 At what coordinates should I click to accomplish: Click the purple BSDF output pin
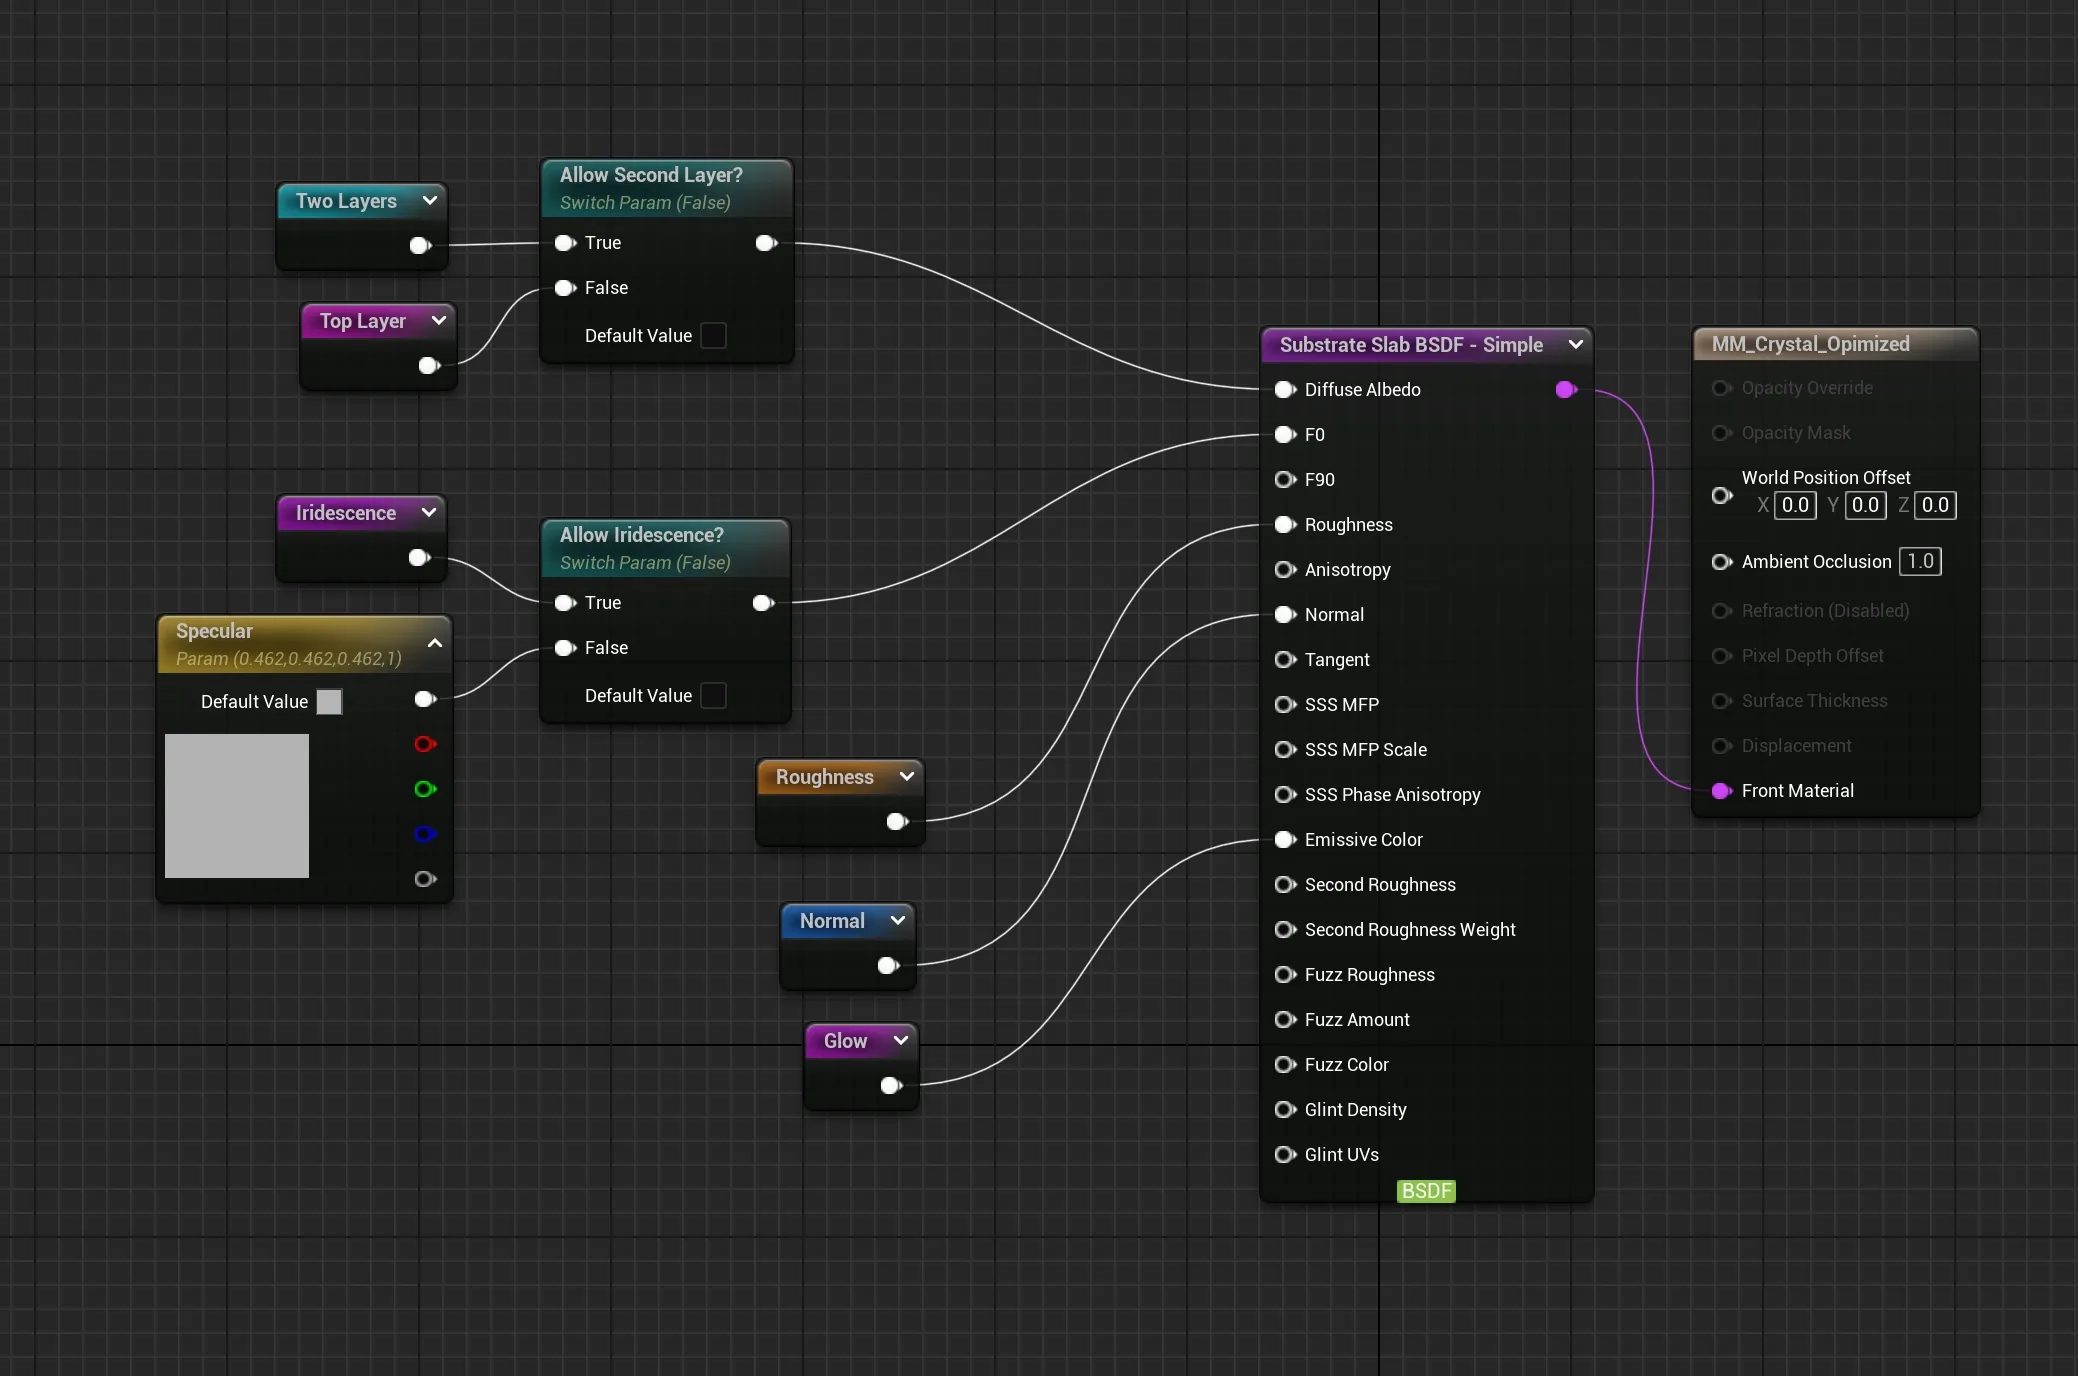click(x=1566, y=390)
